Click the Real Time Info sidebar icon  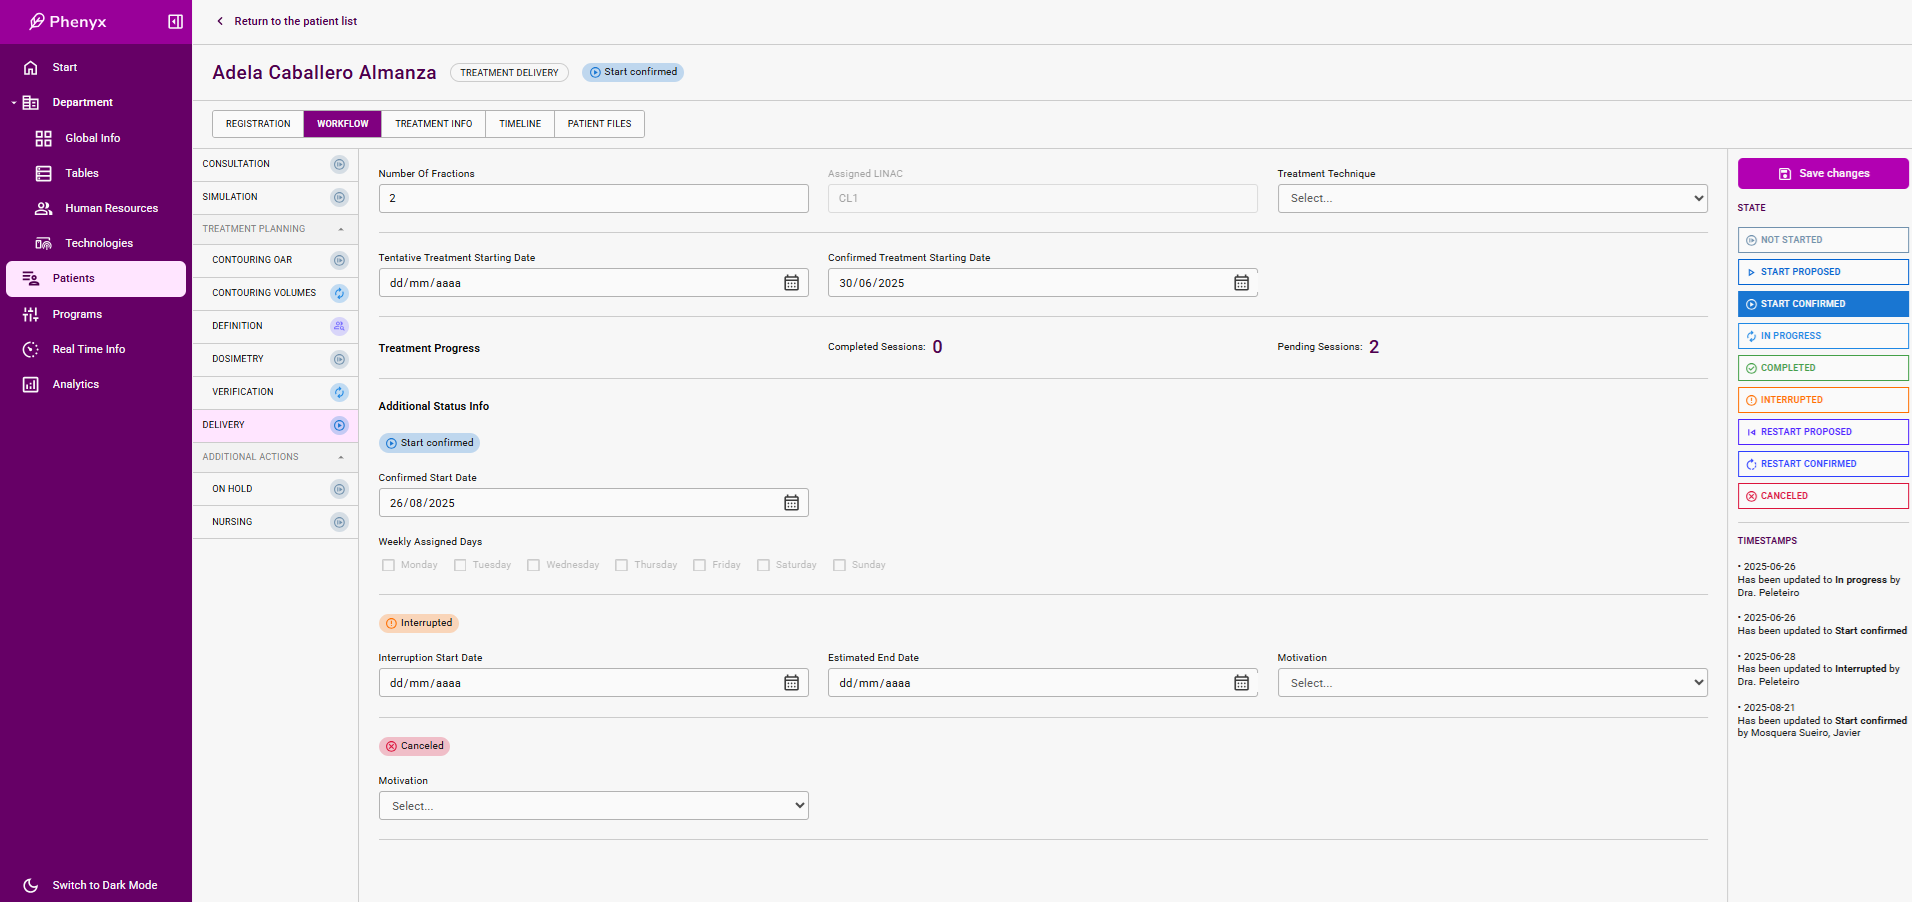click(31, 350)
